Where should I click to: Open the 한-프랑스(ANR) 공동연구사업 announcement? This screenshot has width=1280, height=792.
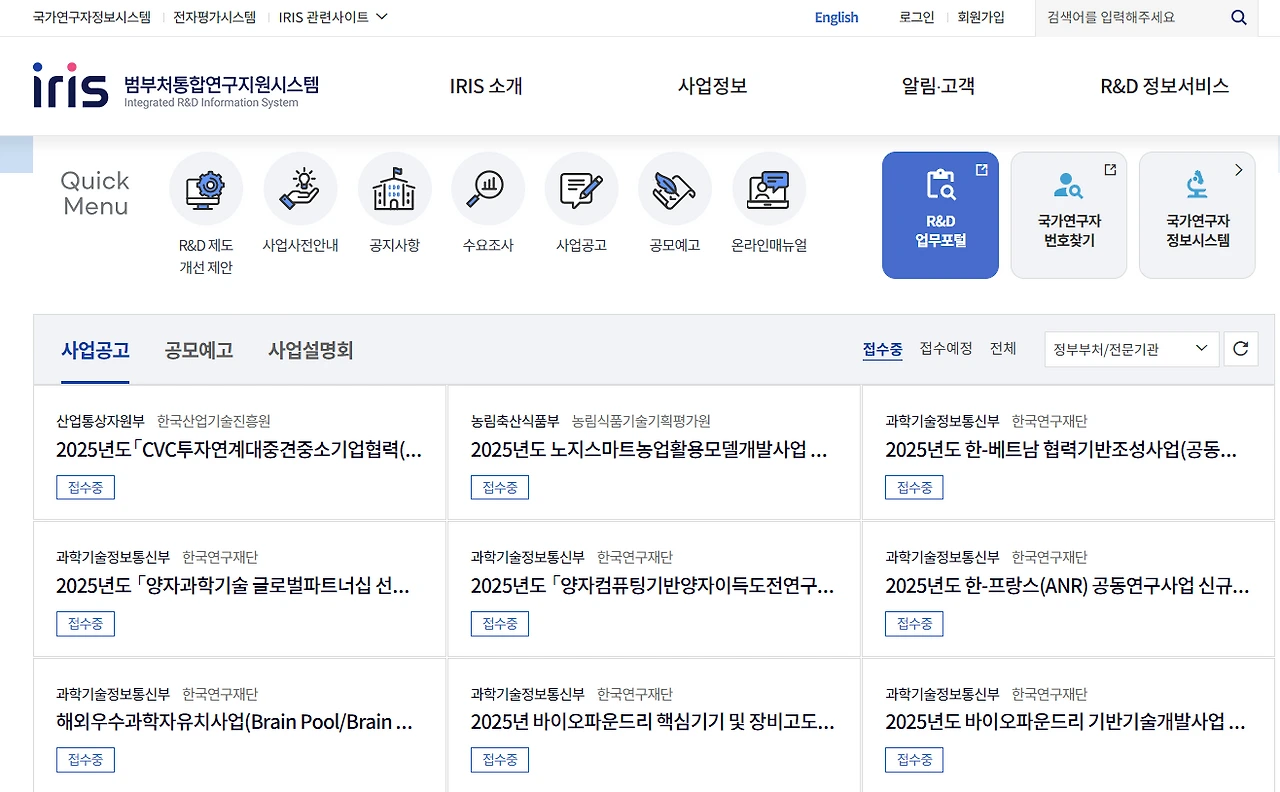coord(1067,586)
